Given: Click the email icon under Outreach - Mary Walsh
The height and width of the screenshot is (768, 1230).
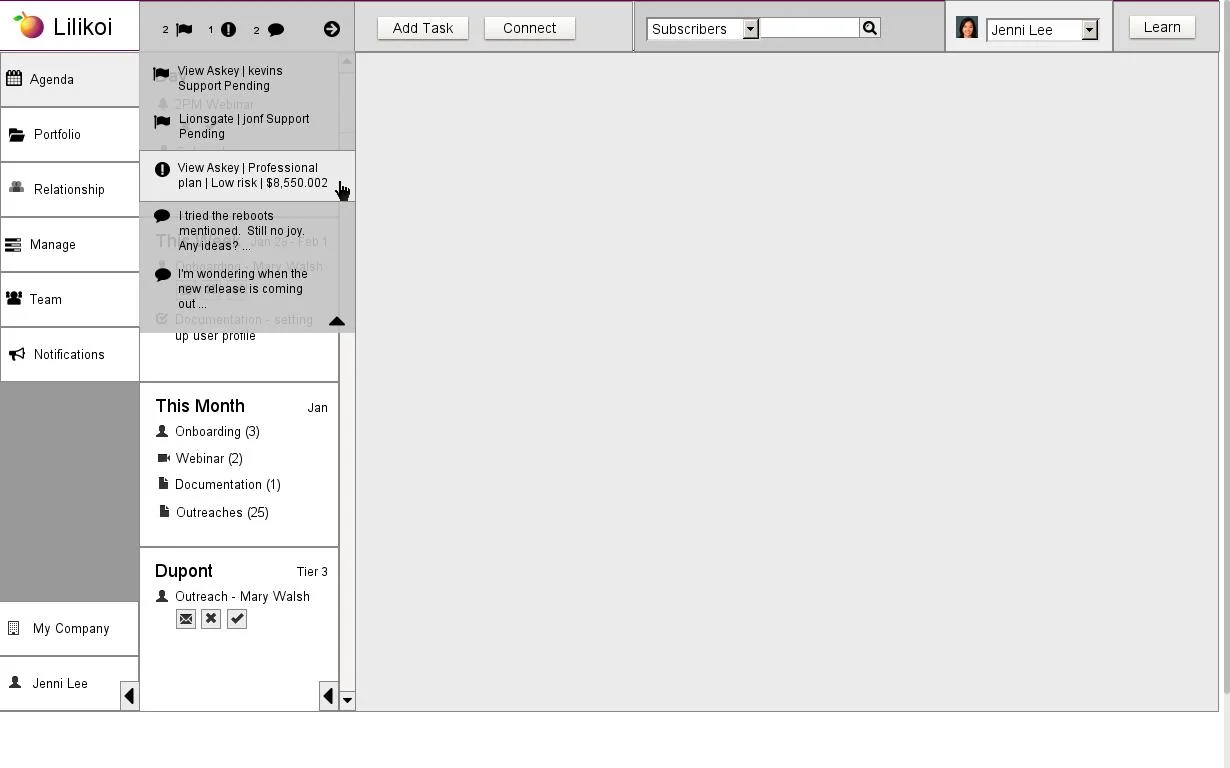Looking at the screenshot, I should (x=185, y=618).
